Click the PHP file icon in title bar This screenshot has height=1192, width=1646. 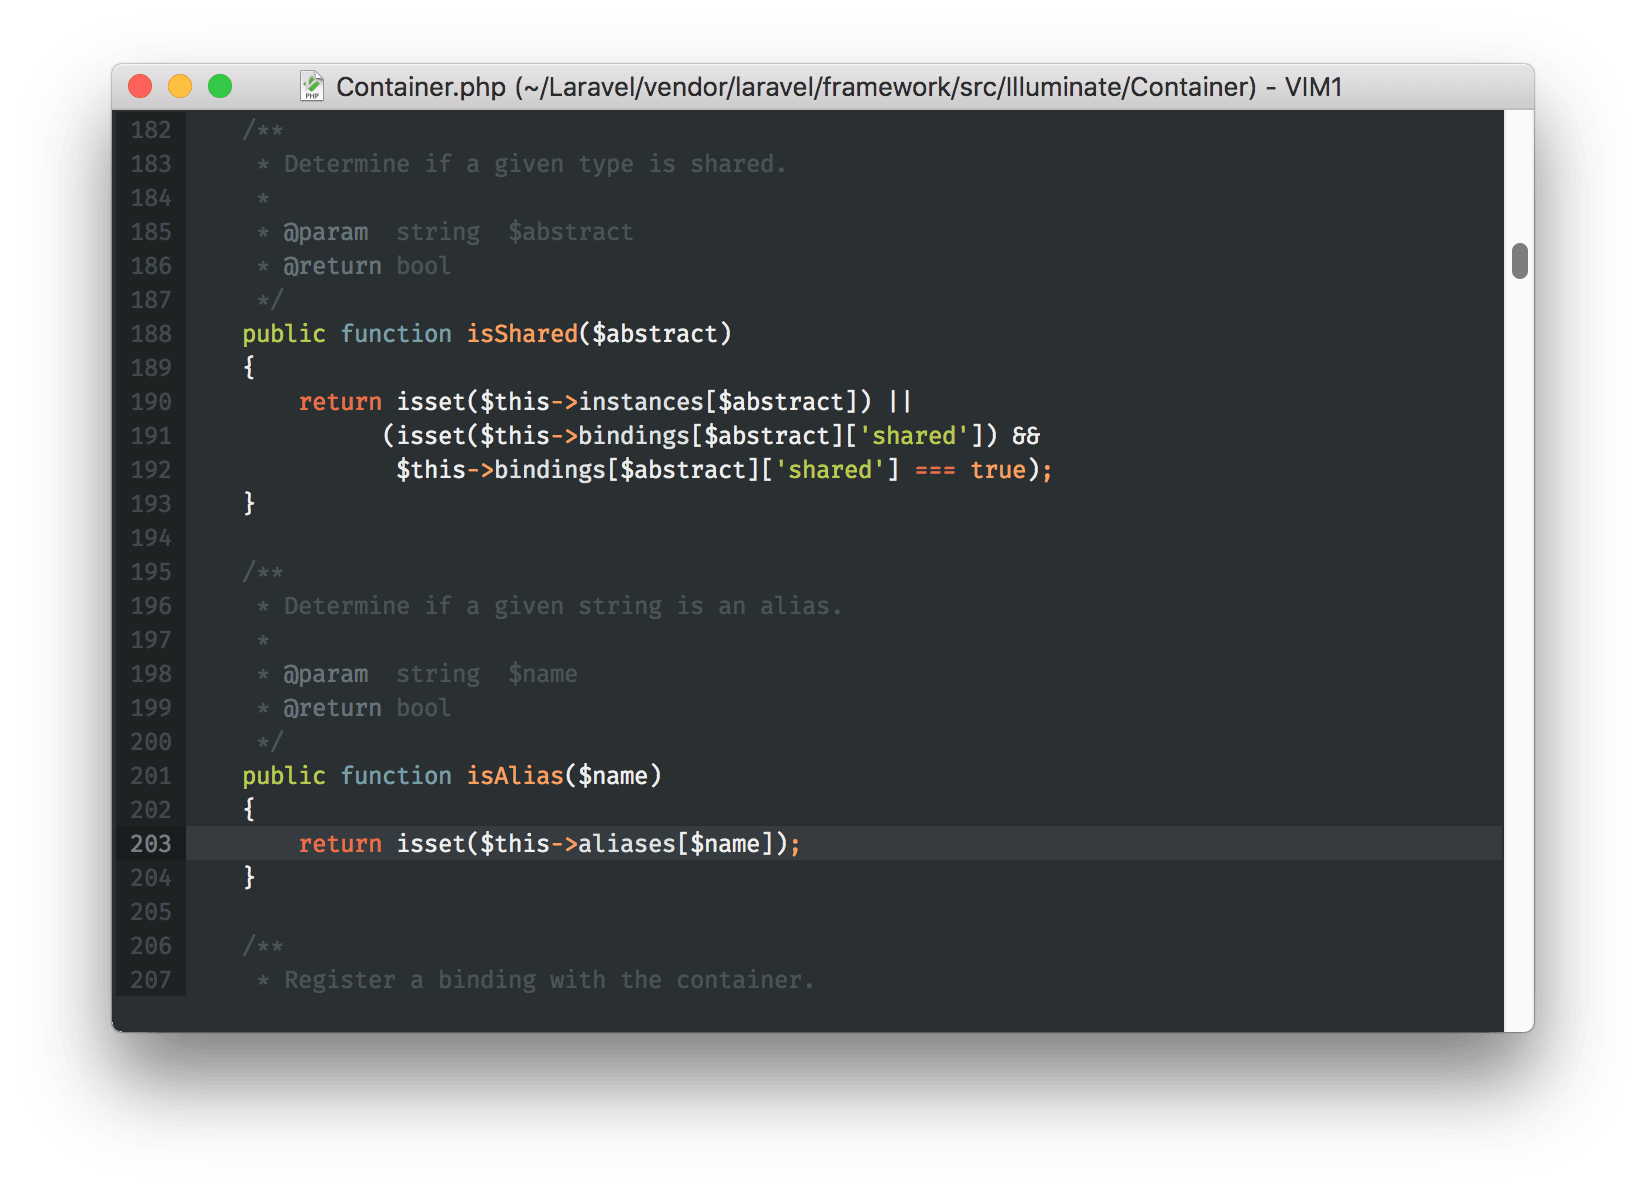312,86
